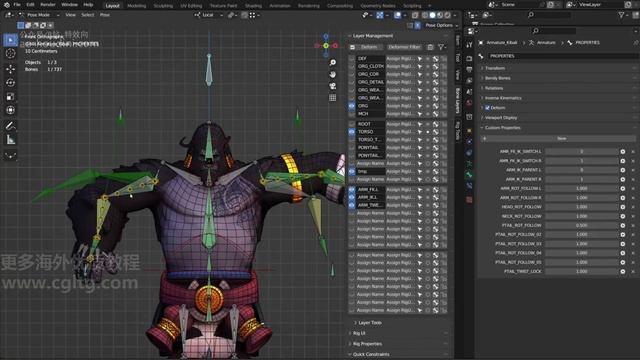Screen dimensions: 640x360
Task: Click the navigation gizmo's green Y axis
Action: coord(326,46)
